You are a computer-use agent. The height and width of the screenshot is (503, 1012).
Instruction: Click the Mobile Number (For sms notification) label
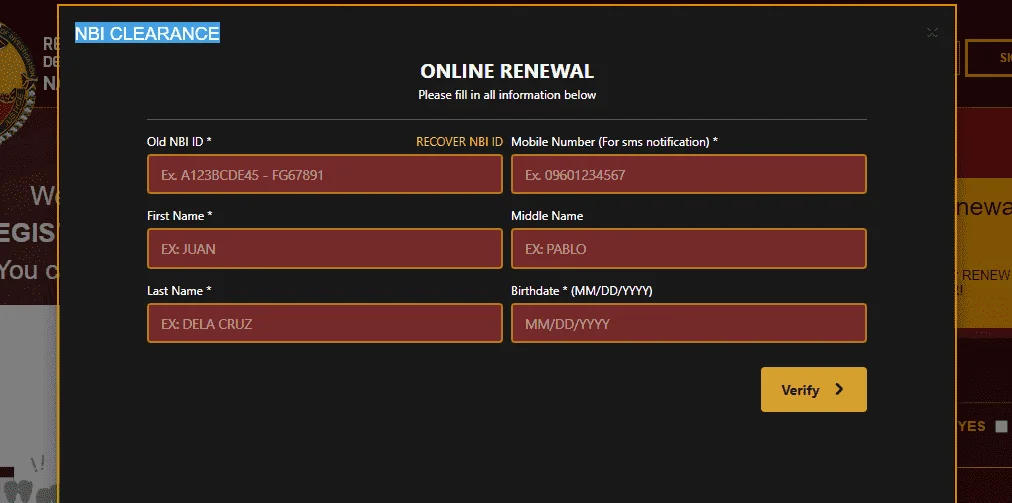tap(614, 142)
